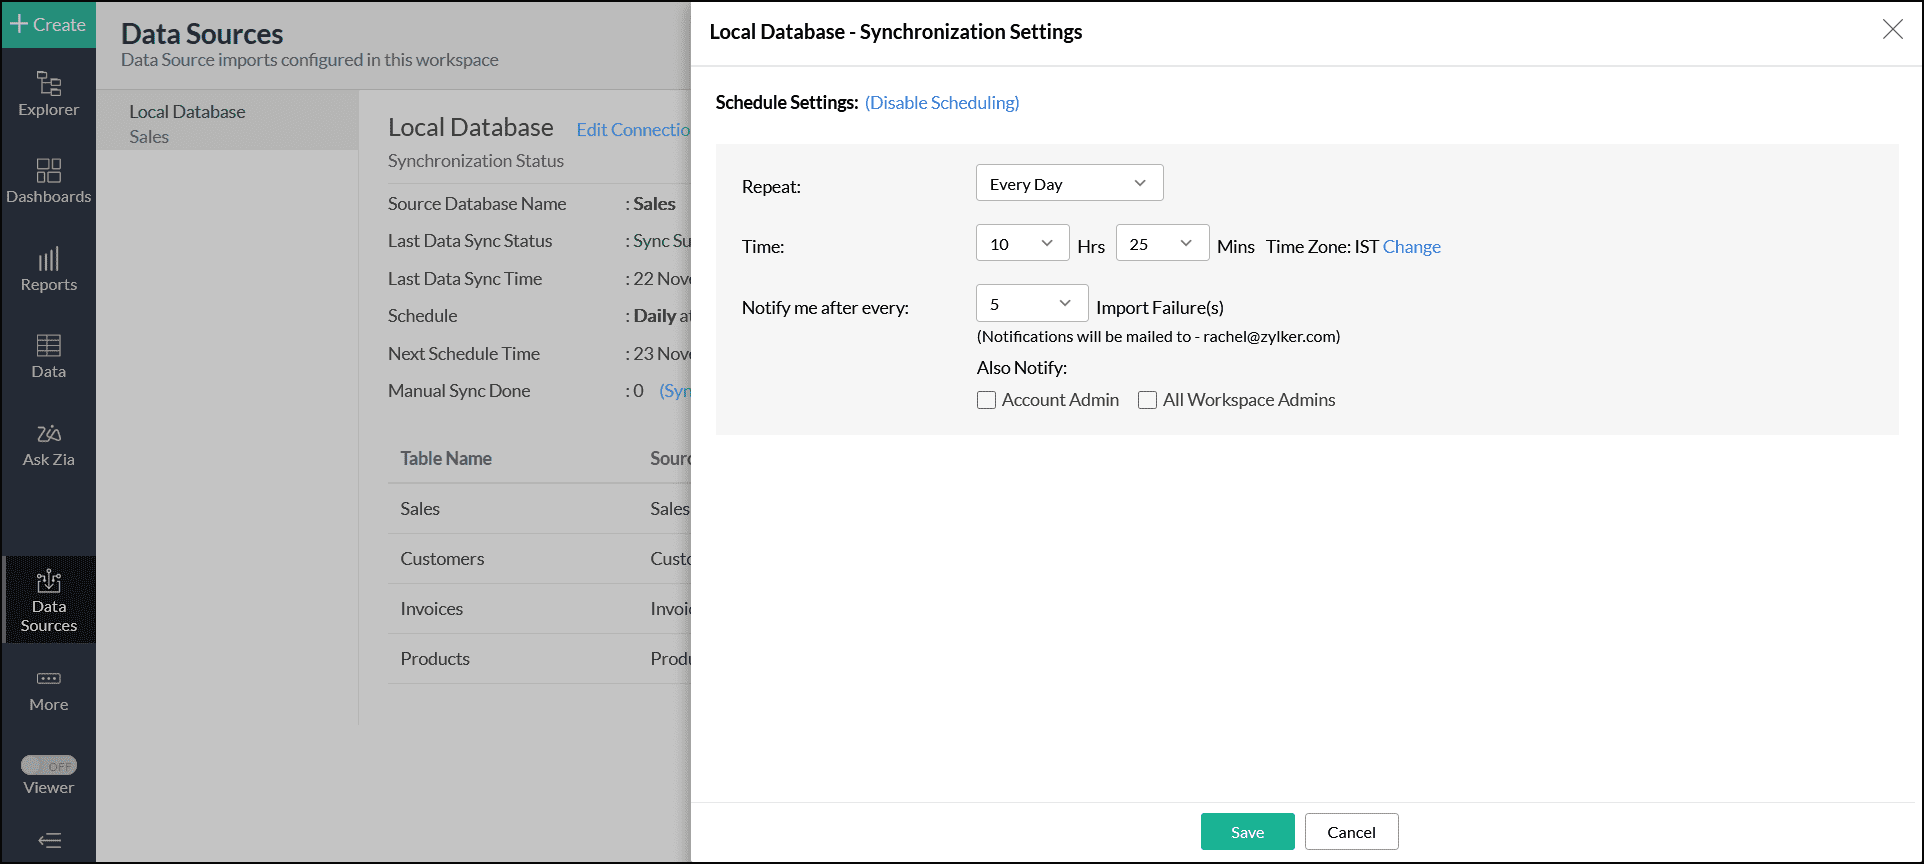The image size is (1924, 864).
Task: Open the Explorer icon in sidebar
Action: 48,93
